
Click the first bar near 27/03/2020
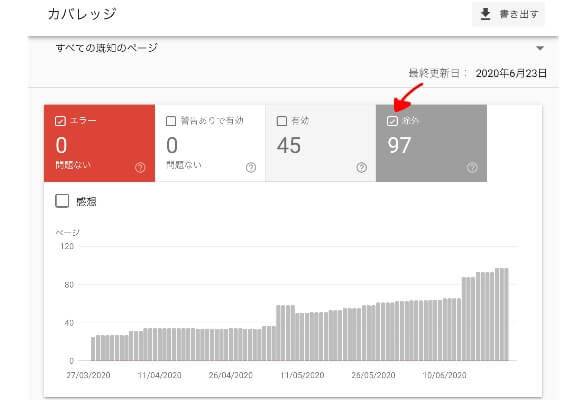click(93, 349)
